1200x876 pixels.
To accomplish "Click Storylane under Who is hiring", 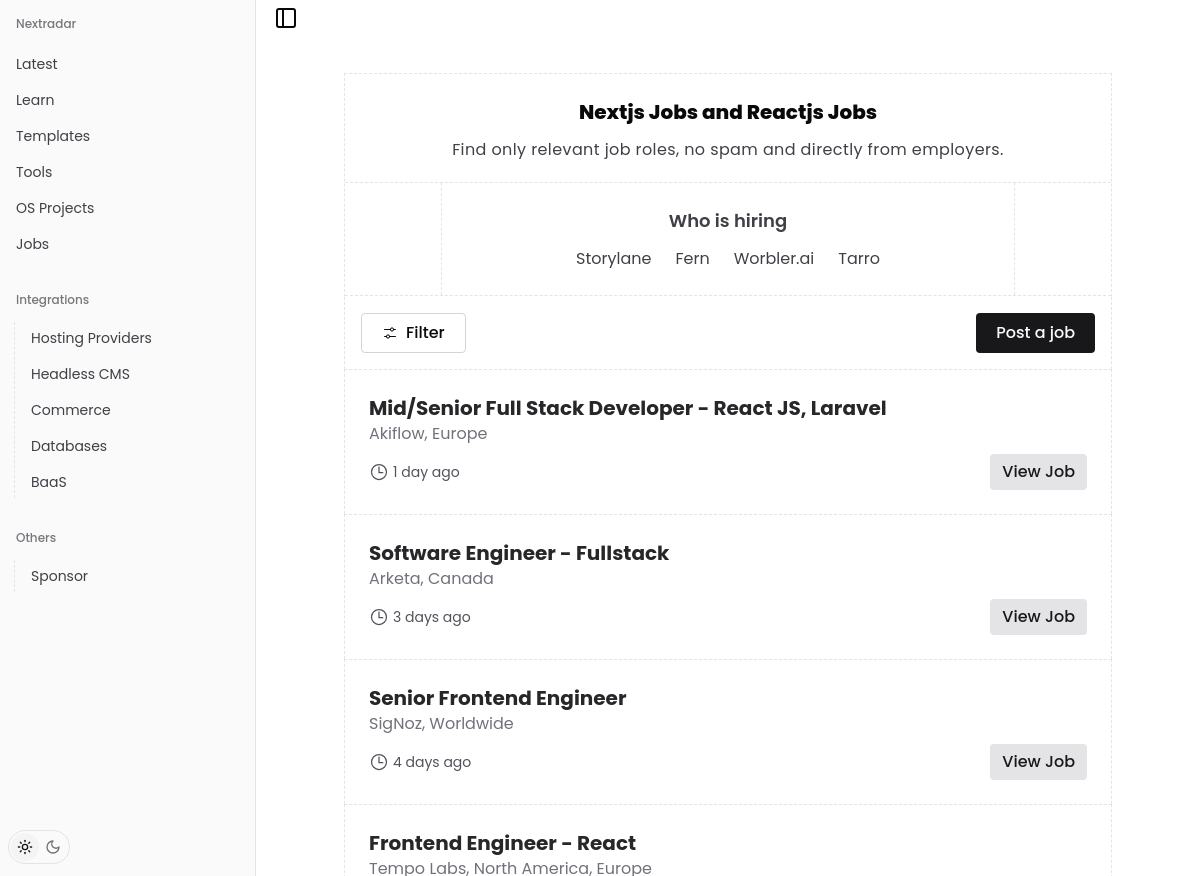I will click(613, 259).
